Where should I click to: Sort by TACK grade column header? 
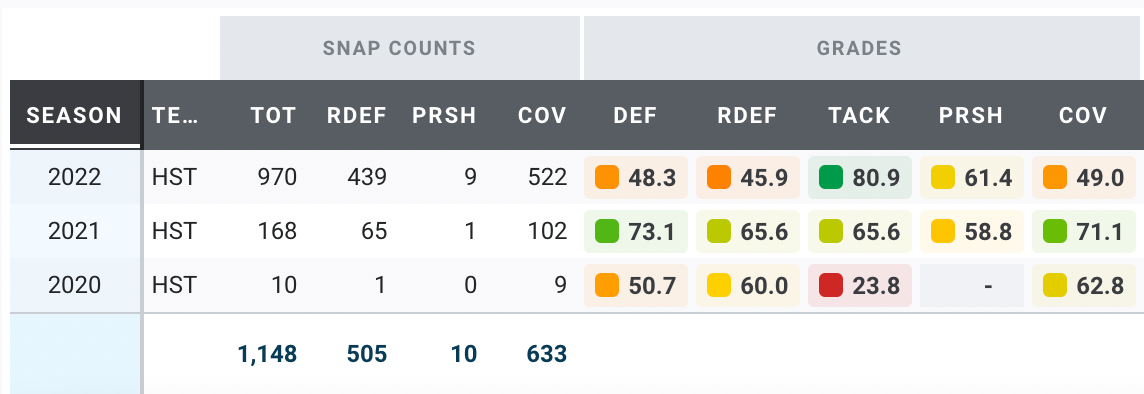(x=859, y=115)
